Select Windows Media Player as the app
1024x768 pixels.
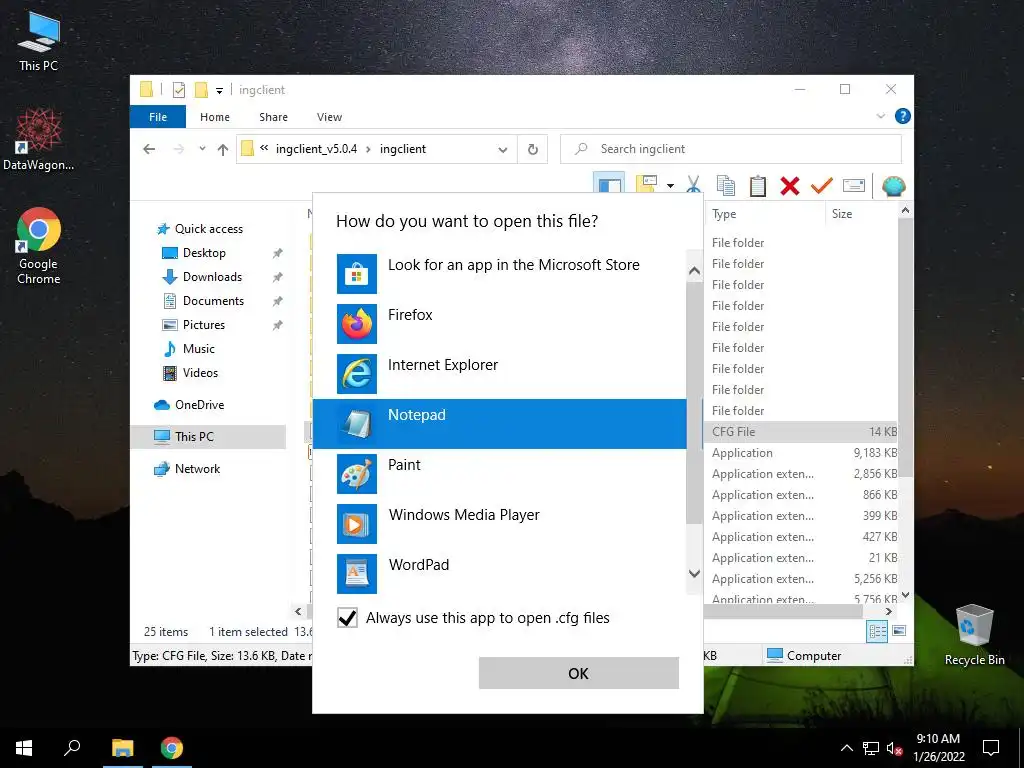click(x=500, y=524)
